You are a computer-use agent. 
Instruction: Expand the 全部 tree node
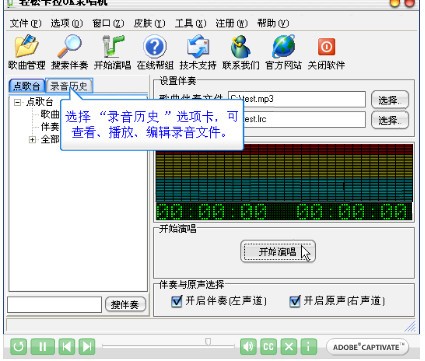(32, 139)
